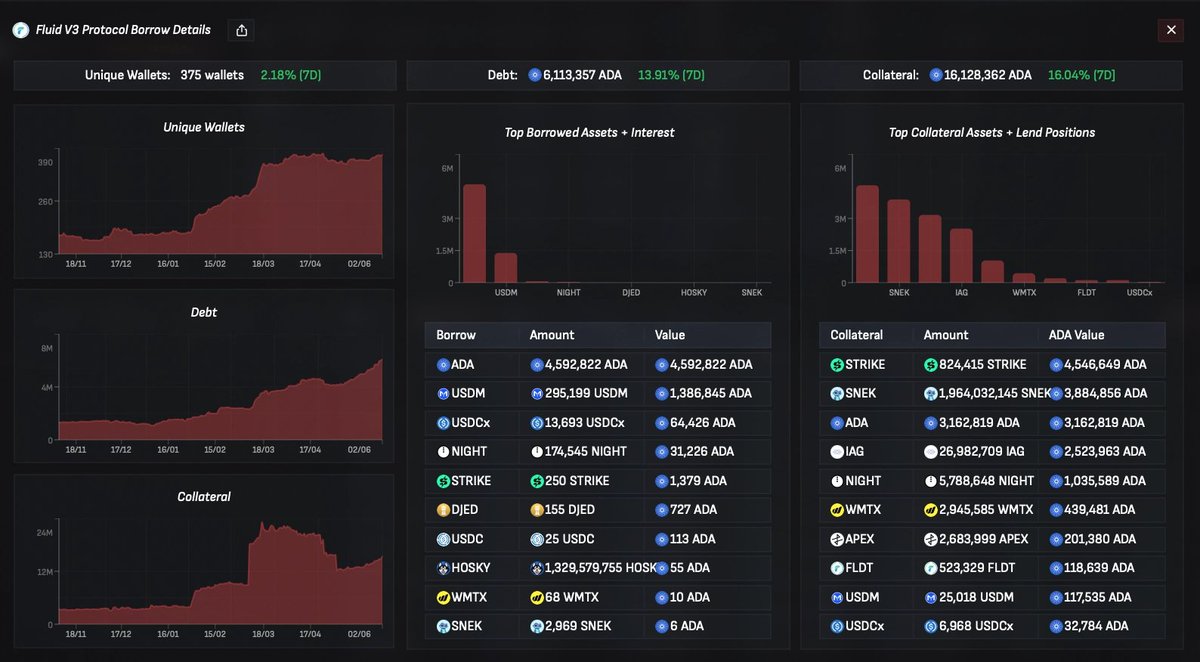This screenshot has height=662, width=1200.
Task: Sort by the Collateral column header
Action: [x=858, y=335]
